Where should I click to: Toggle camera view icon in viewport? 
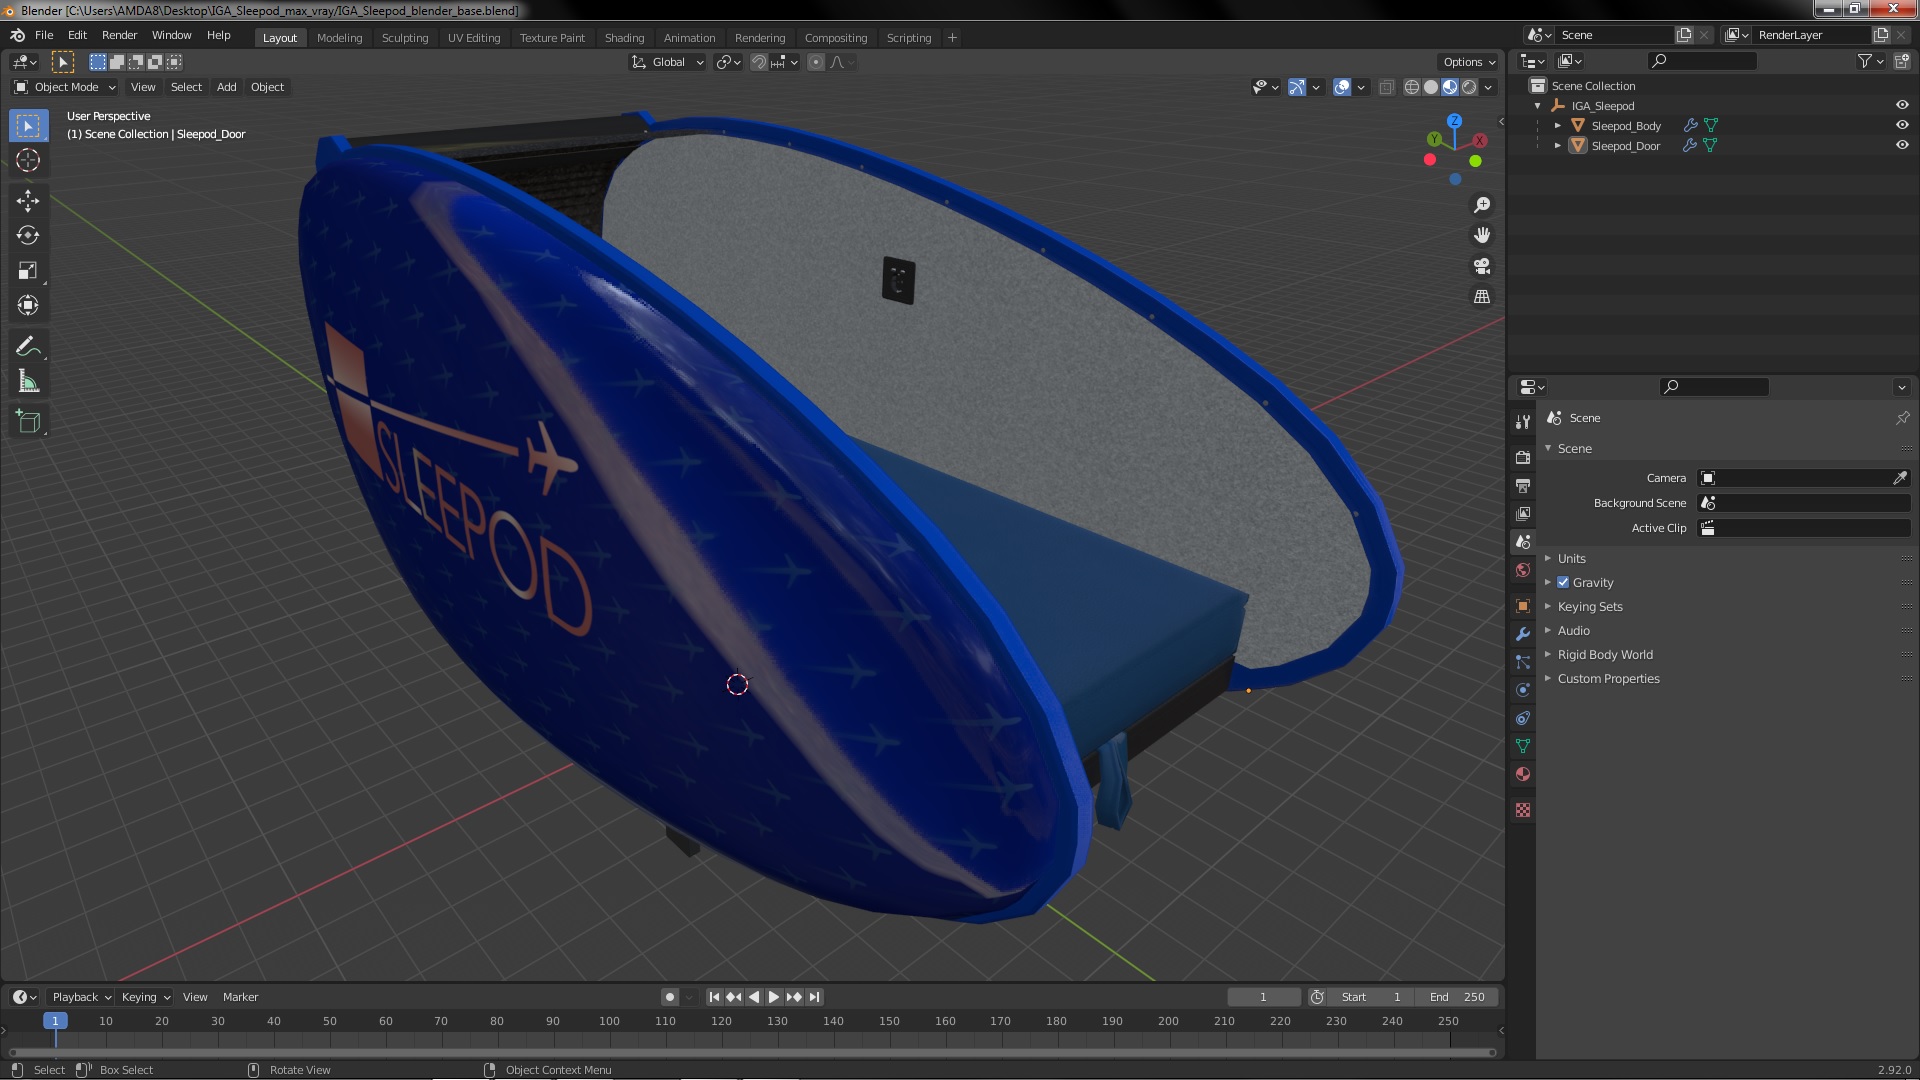tap(1482, 266)
